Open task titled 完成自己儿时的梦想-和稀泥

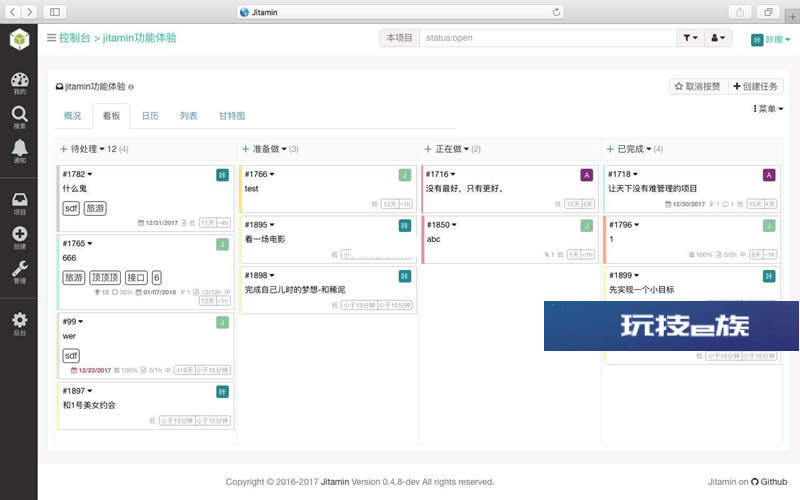pyautogui.click(x=295, y=290)
